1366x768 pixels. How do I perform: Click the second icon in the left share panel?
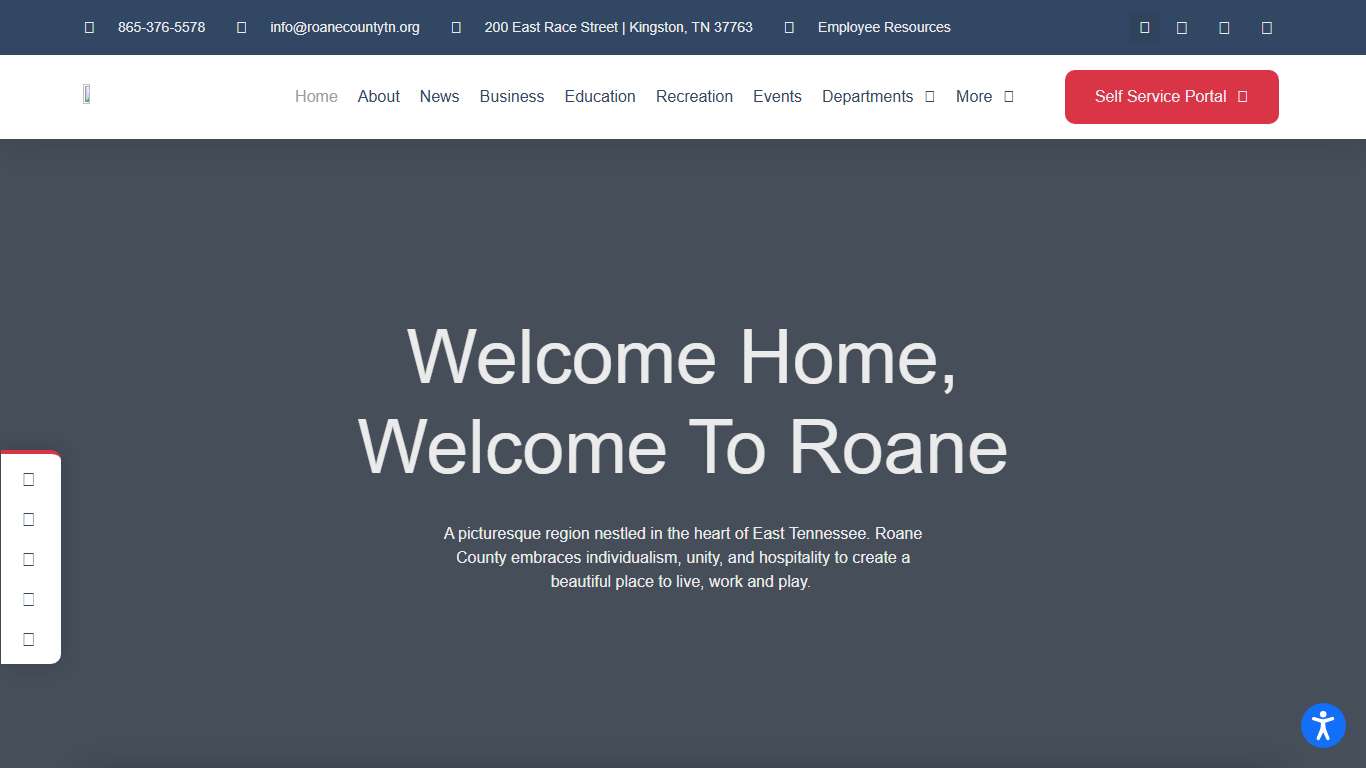(x=29, y=519)
